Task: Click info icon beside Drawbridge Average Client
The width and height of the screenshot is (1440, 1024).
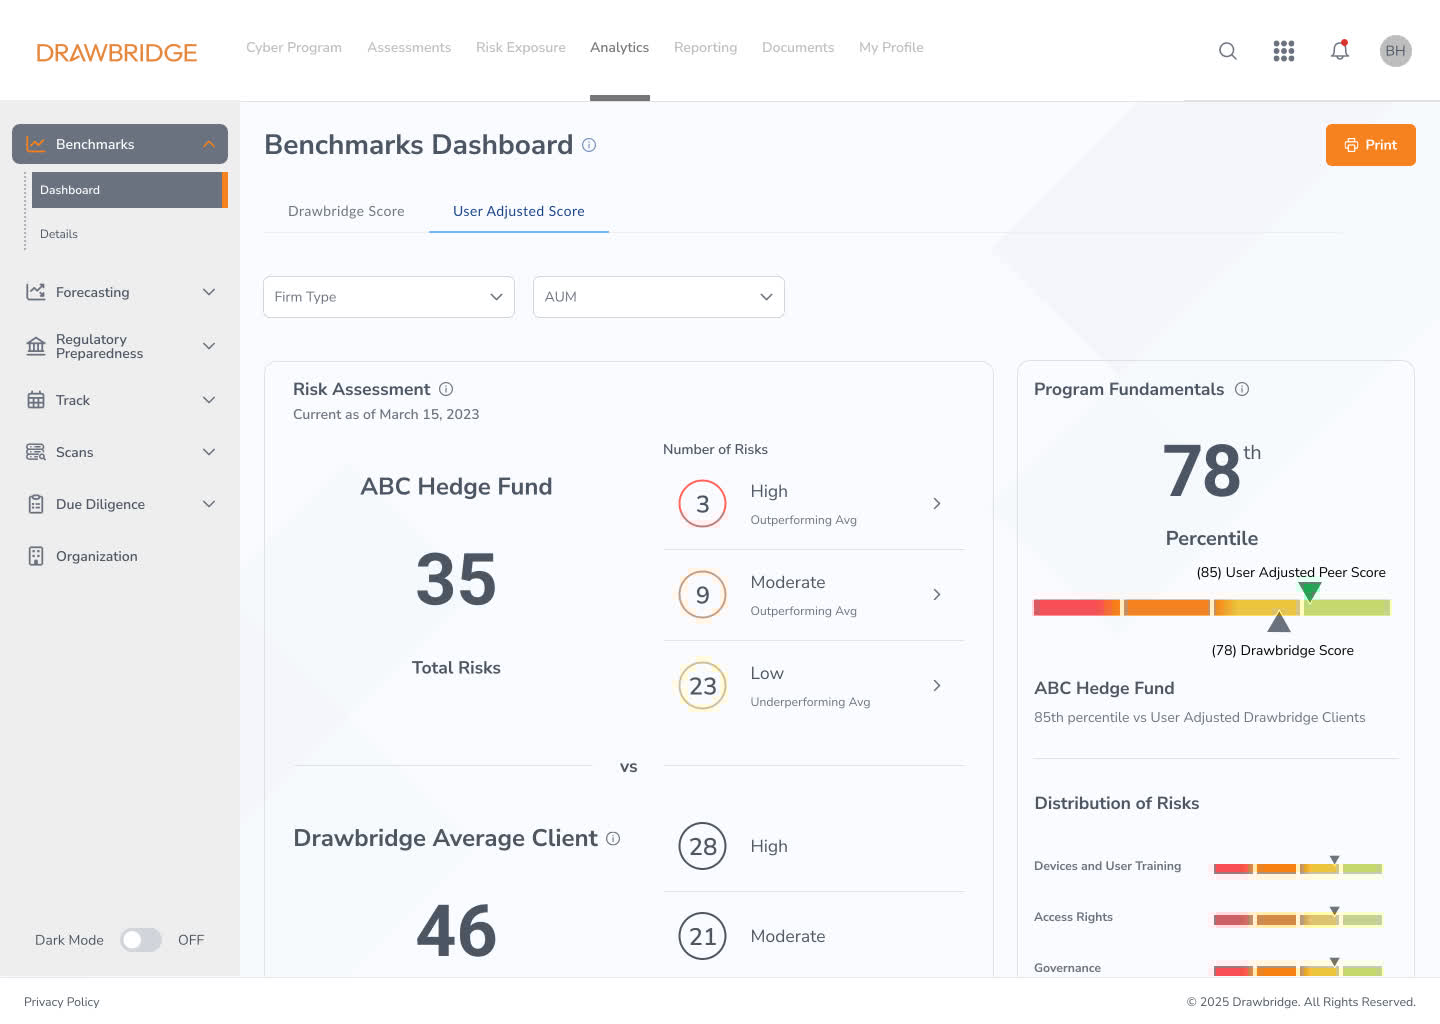Action: point(613,838)
